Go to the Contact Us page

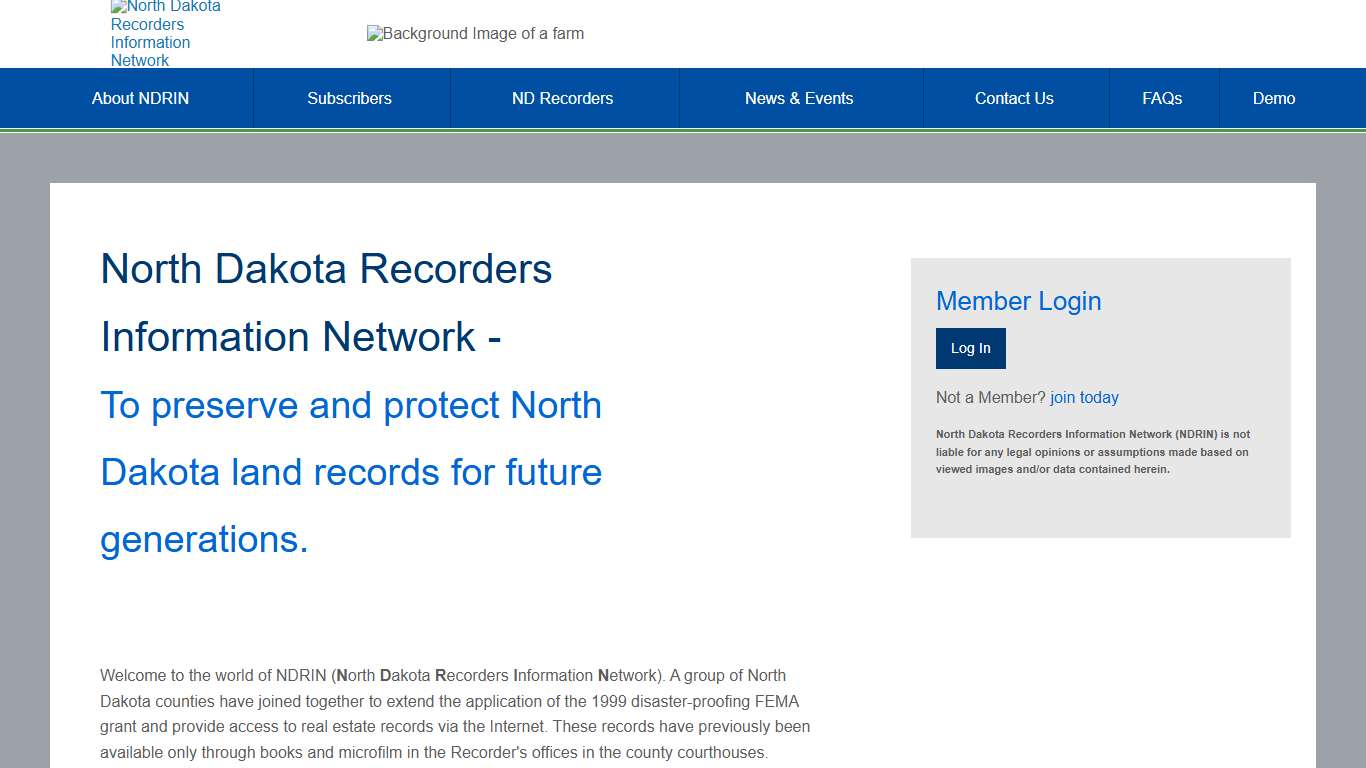pyautogui.click(x=1014, y=97)
